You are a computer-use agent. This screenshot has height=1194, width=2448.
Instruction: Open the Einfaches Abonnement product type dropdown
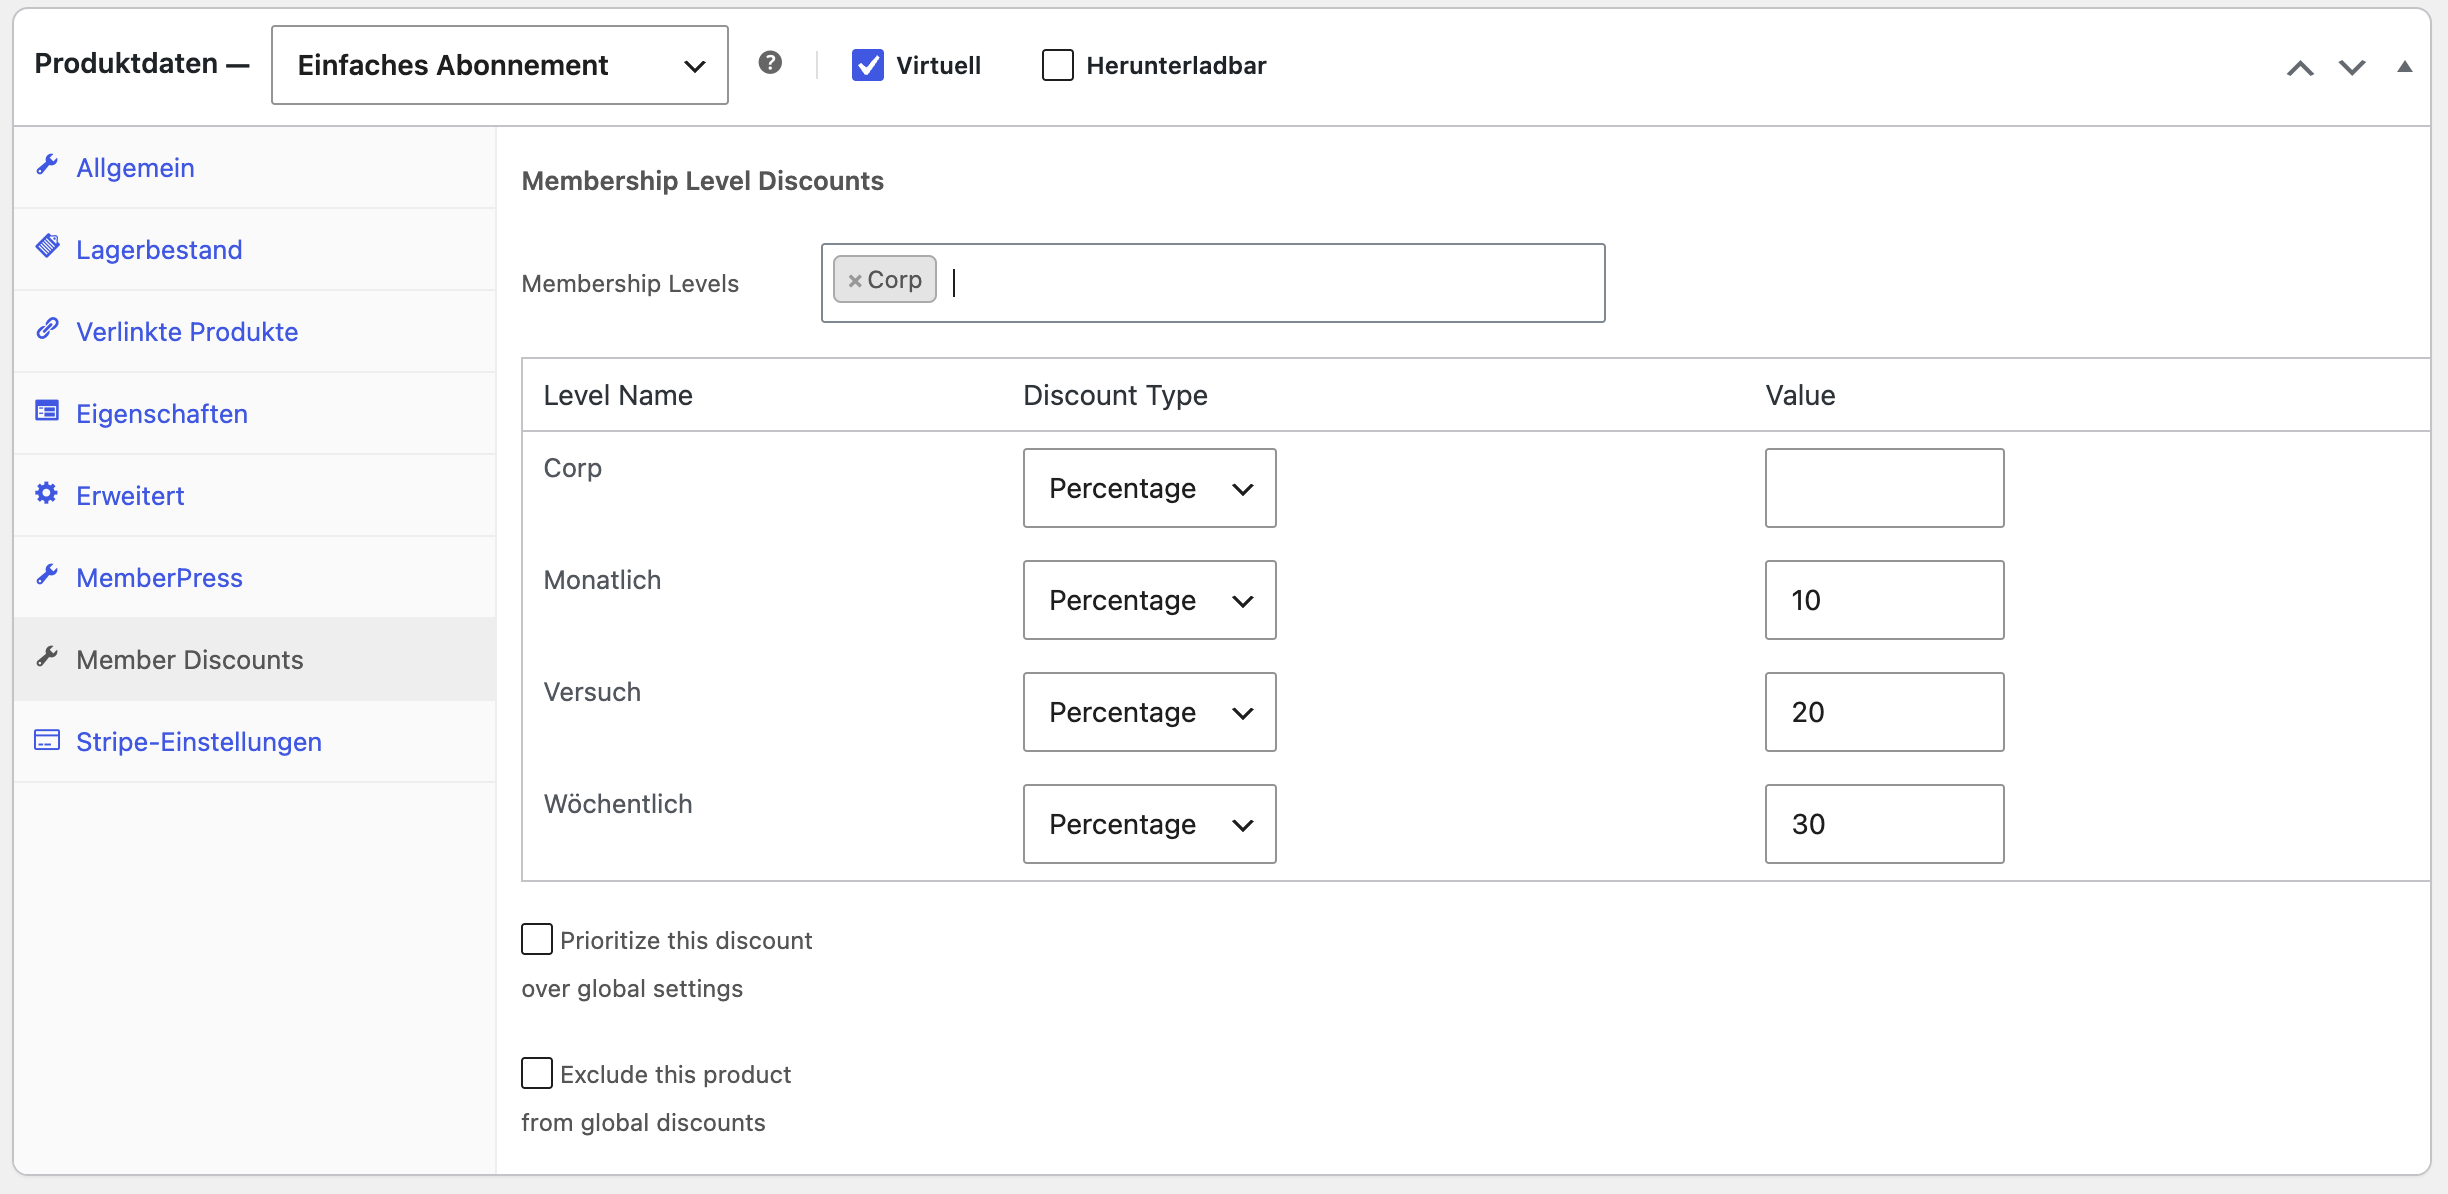tap(500, 65)
